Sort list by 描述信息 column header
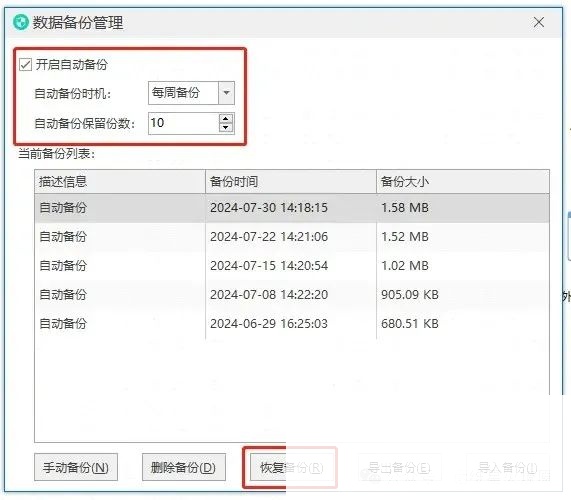The image size is (571, 500). (120, 181)
